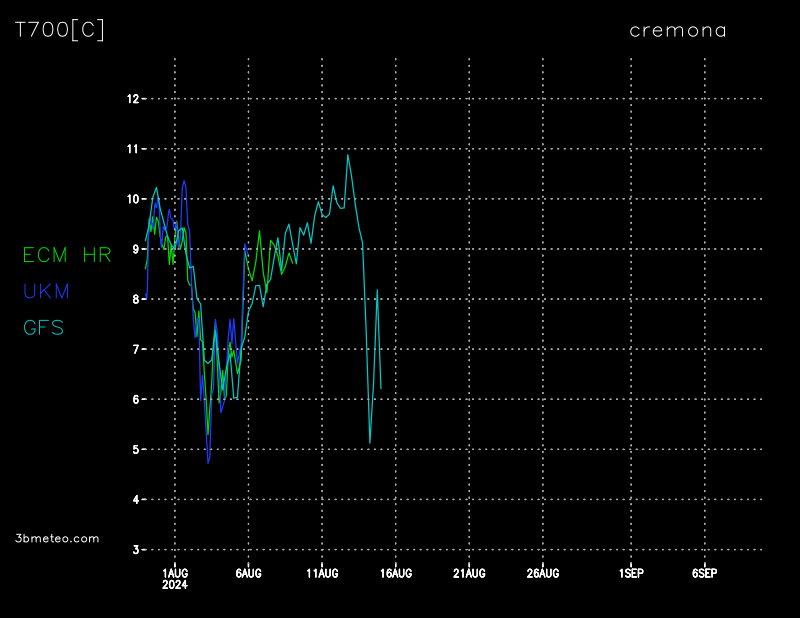
Task: Select the UKM legend entry
Action: click(46, 291)
